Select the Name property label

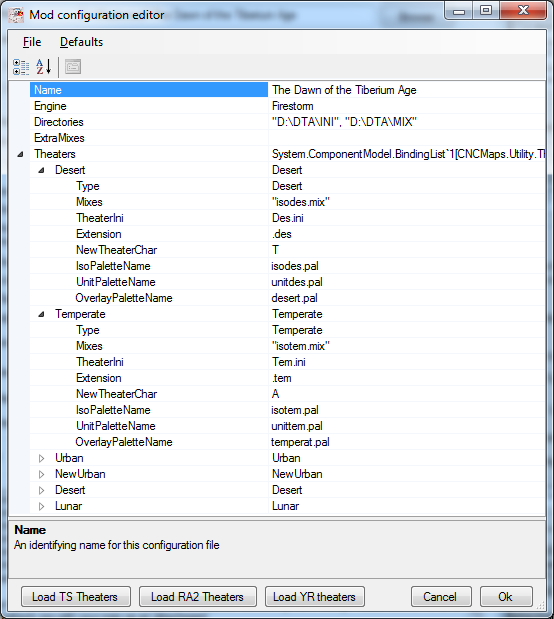tap(149, 90)
